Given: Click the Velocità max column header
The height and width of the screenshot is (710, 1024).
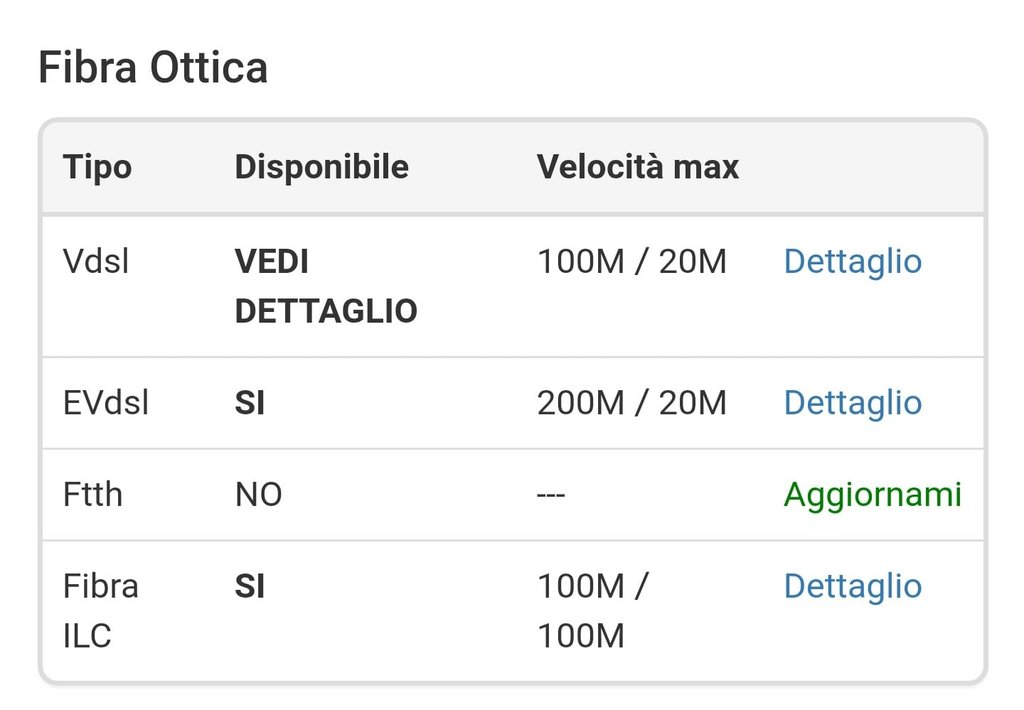Looking at the screenshot, I should tap(637, 167).
